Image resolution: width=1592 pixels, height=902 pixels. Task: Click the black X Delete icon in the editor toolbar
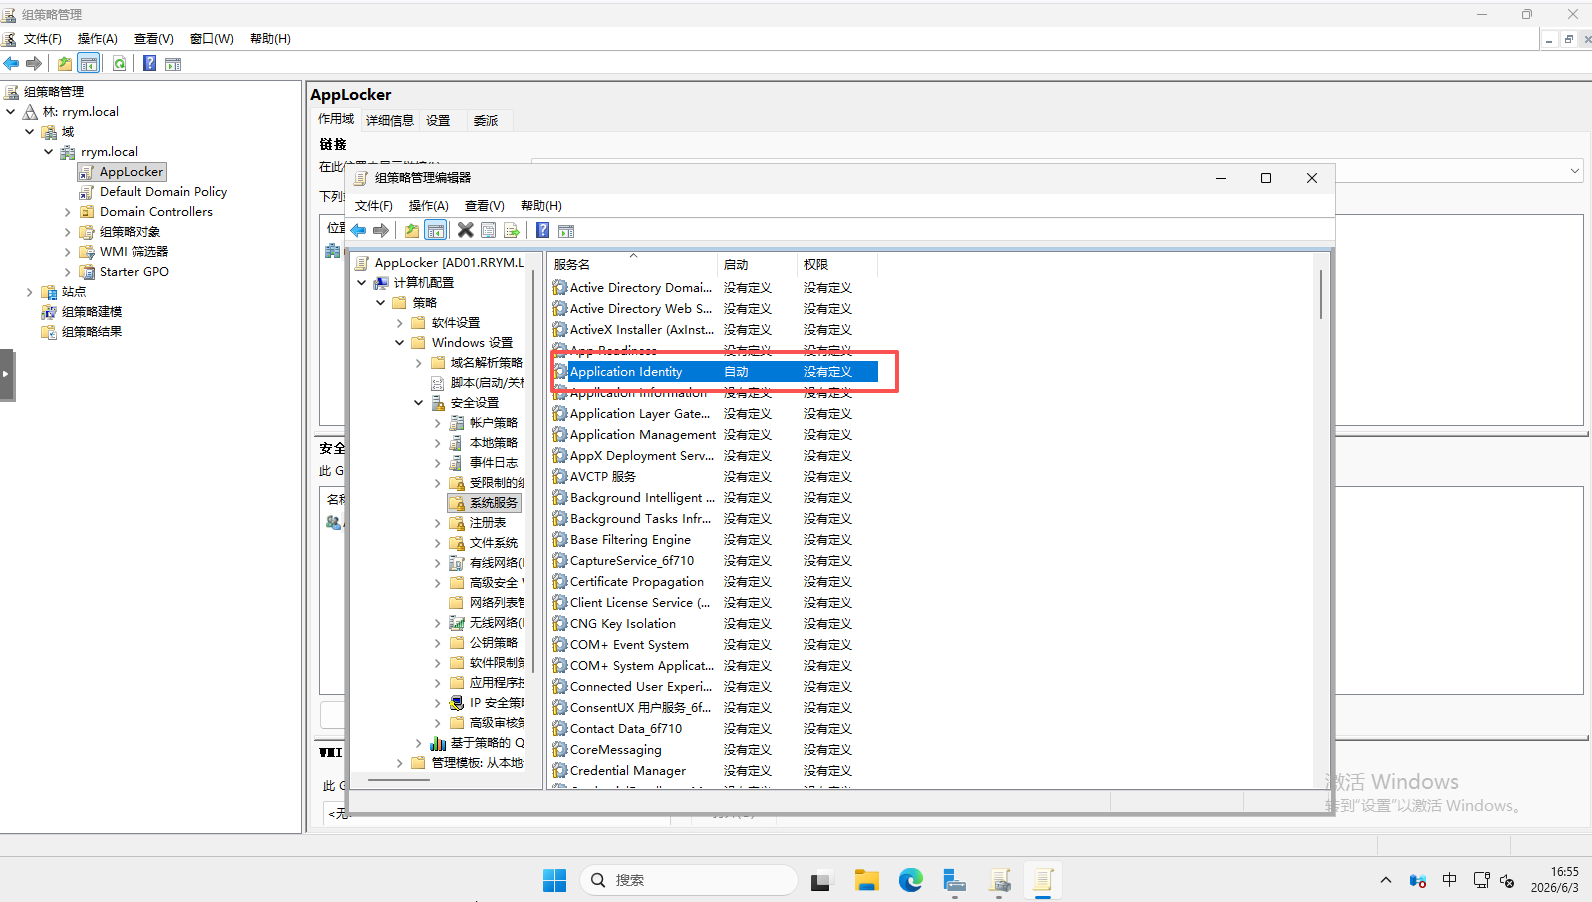pos(466,231)
